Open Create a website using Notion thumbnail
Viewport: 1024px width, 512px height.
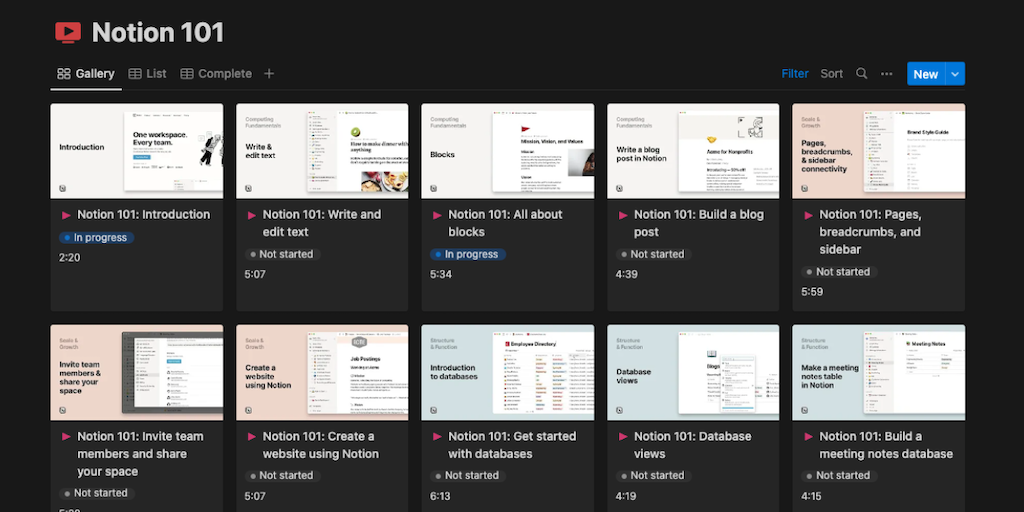tap(322, 372)
